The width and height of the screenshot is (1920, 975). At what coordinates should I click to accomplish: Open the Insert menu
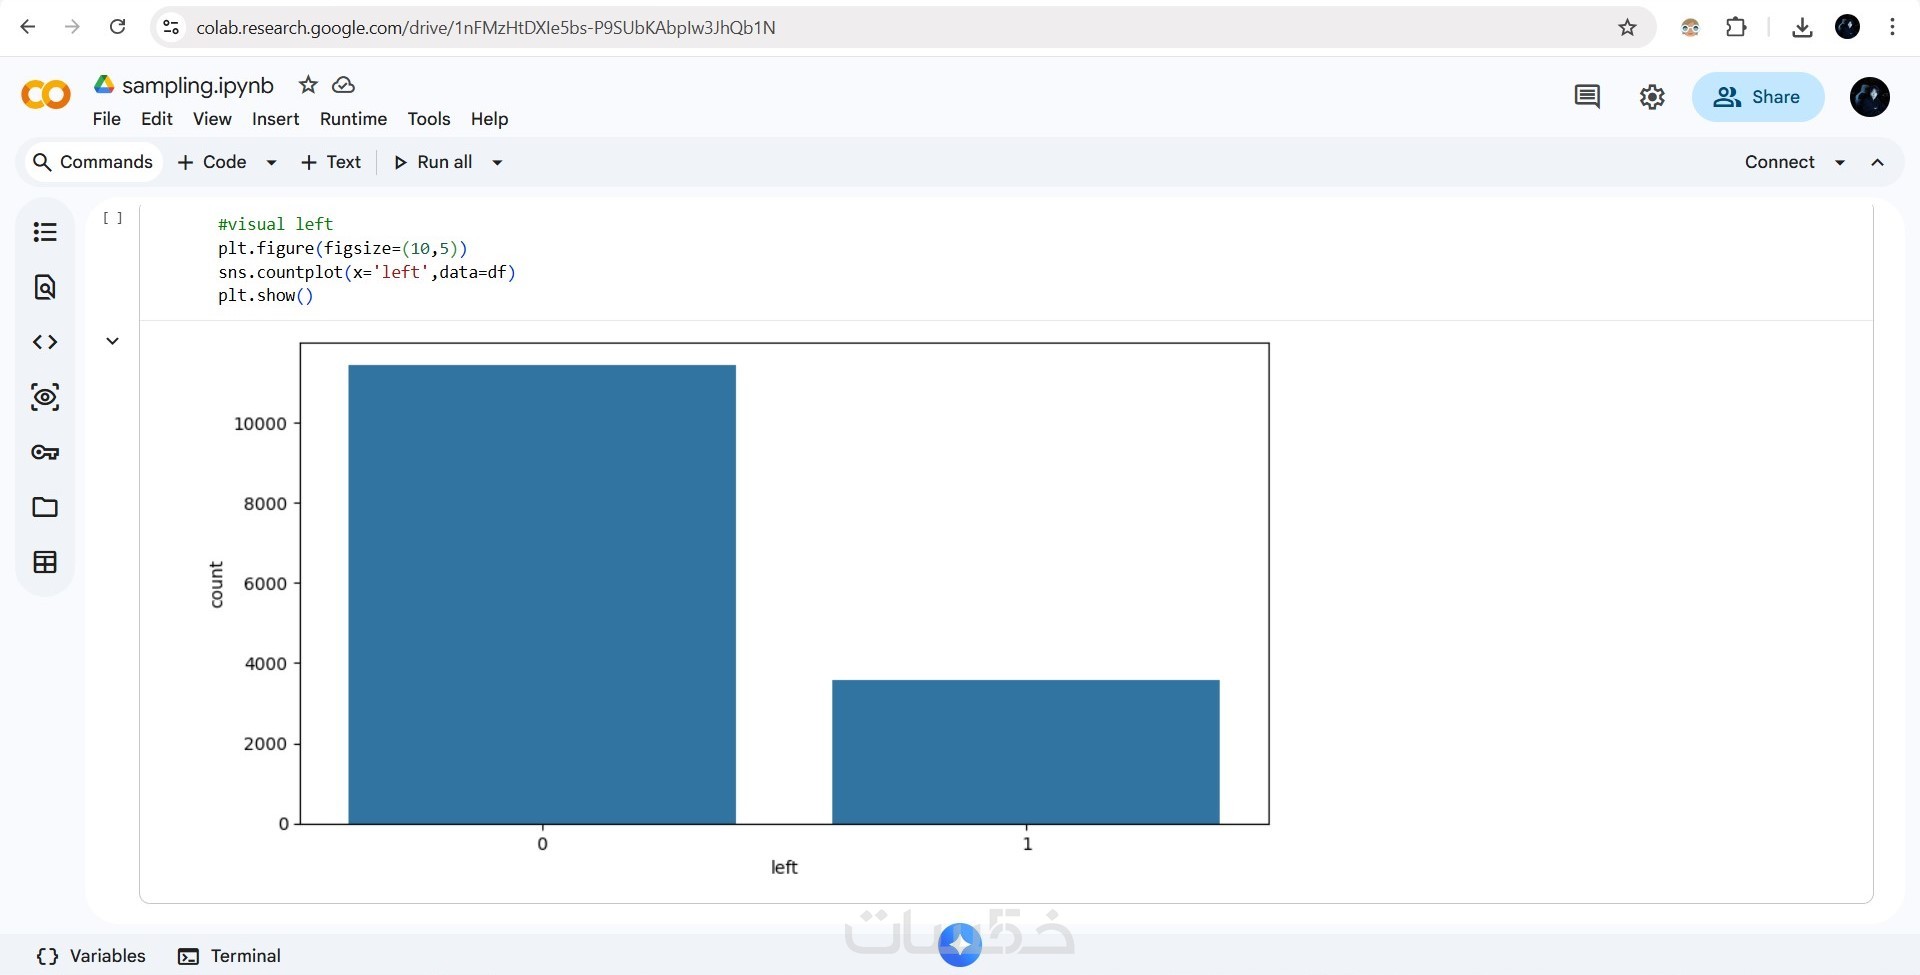pos(276,119)
